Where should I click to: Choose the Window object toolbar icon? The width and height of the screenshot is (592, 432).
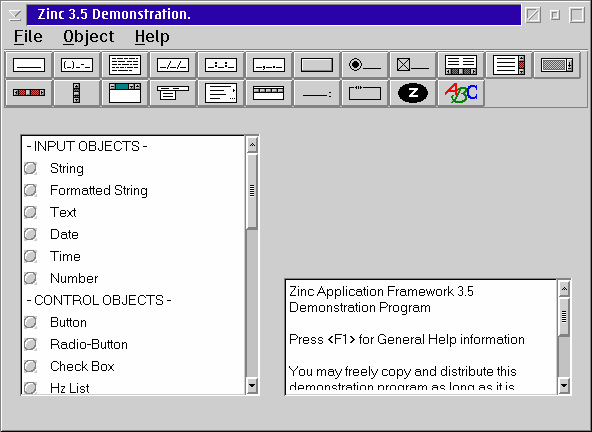[x=125, y=93]
